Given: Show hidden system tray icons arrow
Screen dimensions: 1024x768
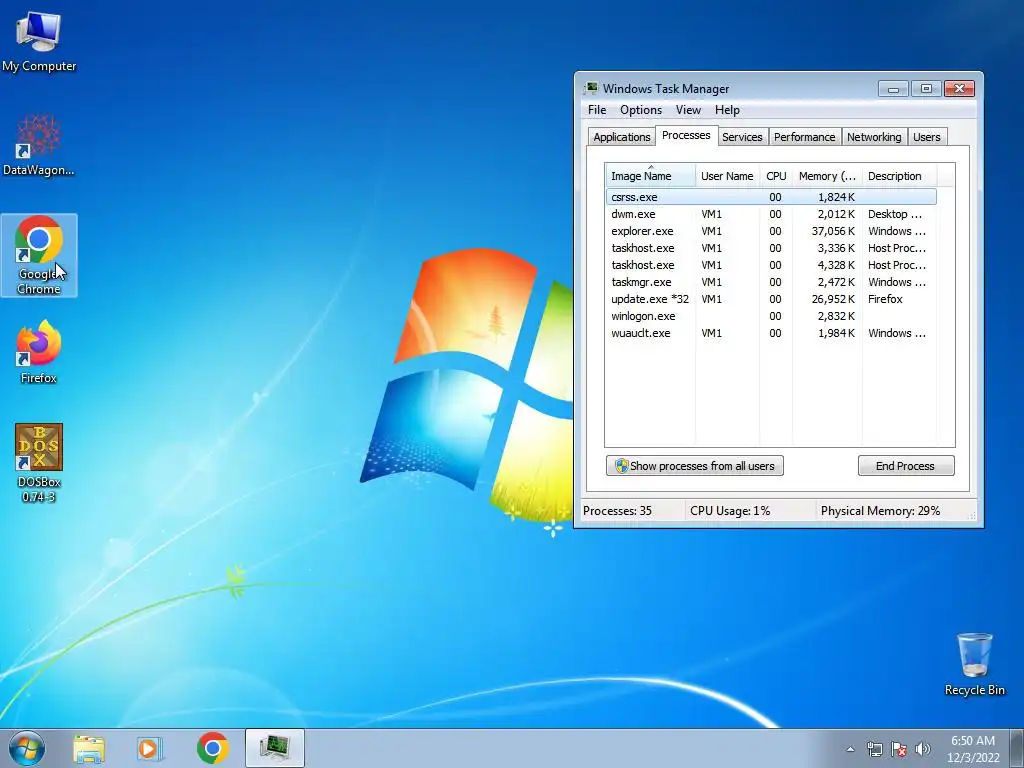Looking at the screenshot, I should [850, 749].
